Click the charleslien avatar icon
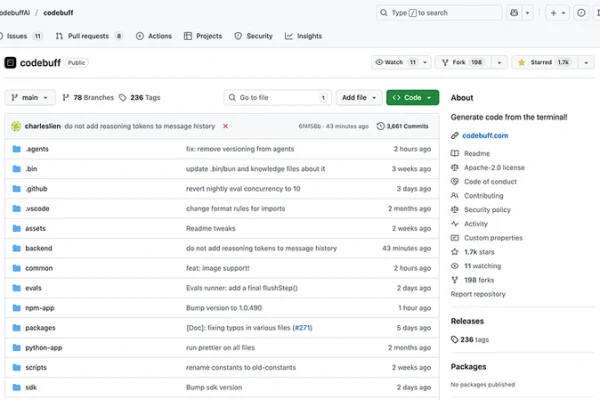 click(x=16, y=126)
